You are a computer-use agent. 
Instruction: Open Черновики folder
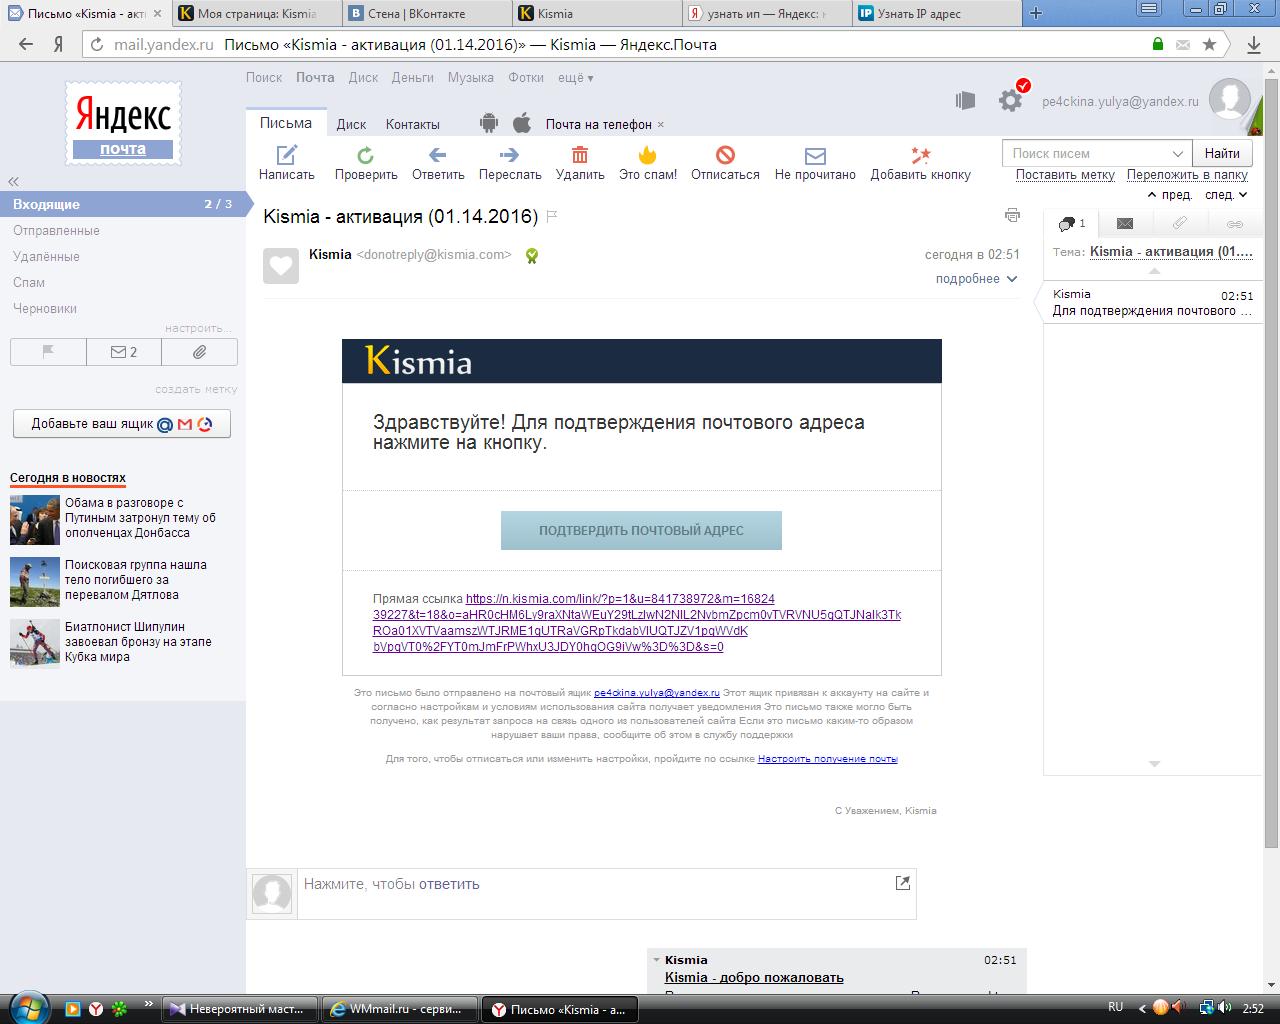pos(45,308)
